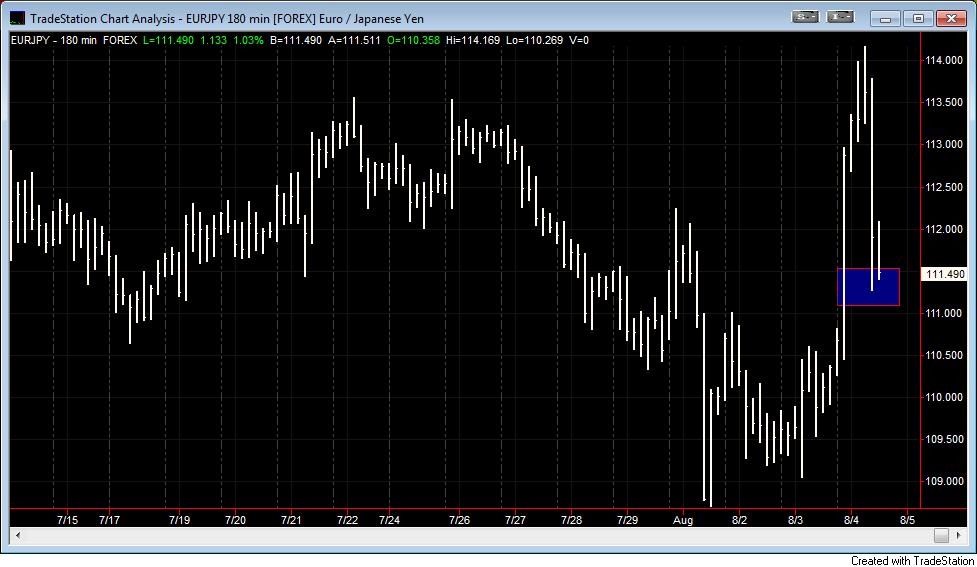
Task: Click the 112.500 price axis label
Action: point(944,187)
